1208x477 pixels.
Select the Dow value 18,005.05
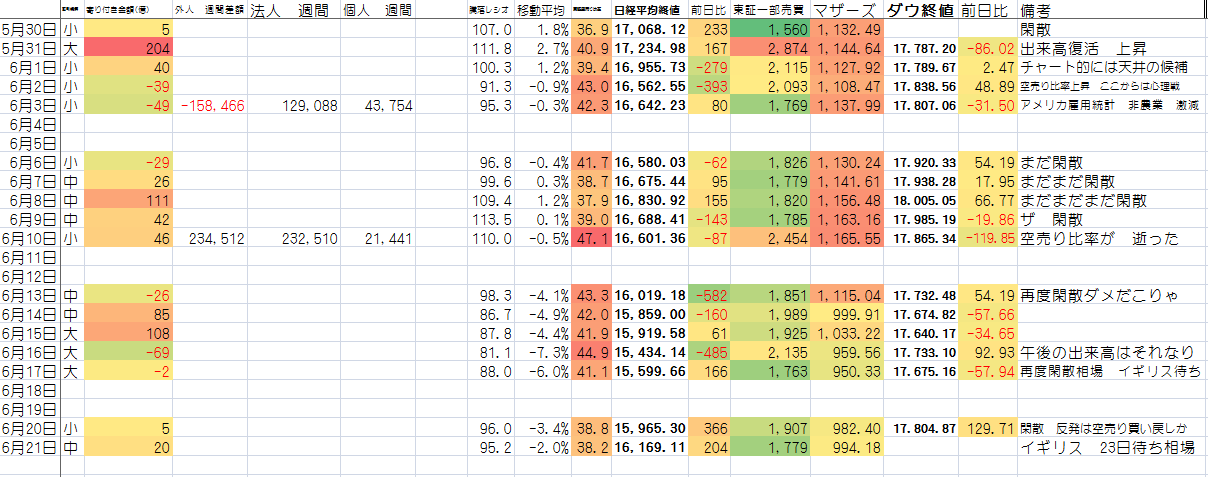click(920, 200)
